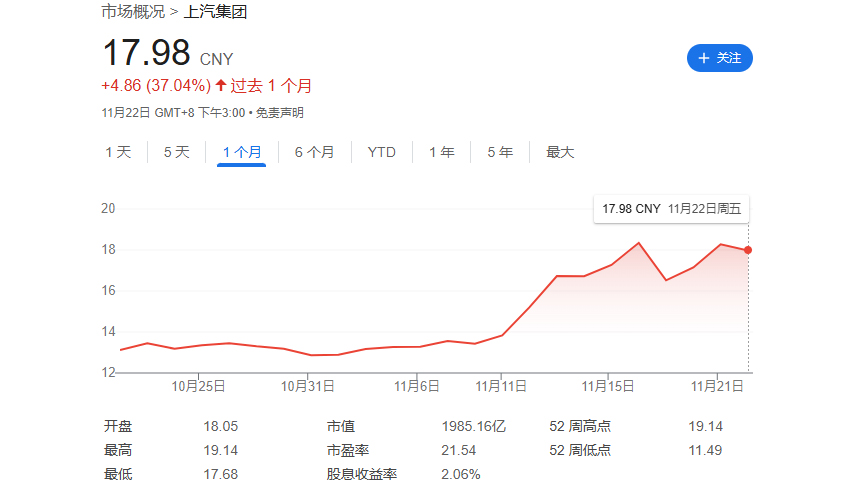Click the 开盘 value 18.05

[221, 426]
